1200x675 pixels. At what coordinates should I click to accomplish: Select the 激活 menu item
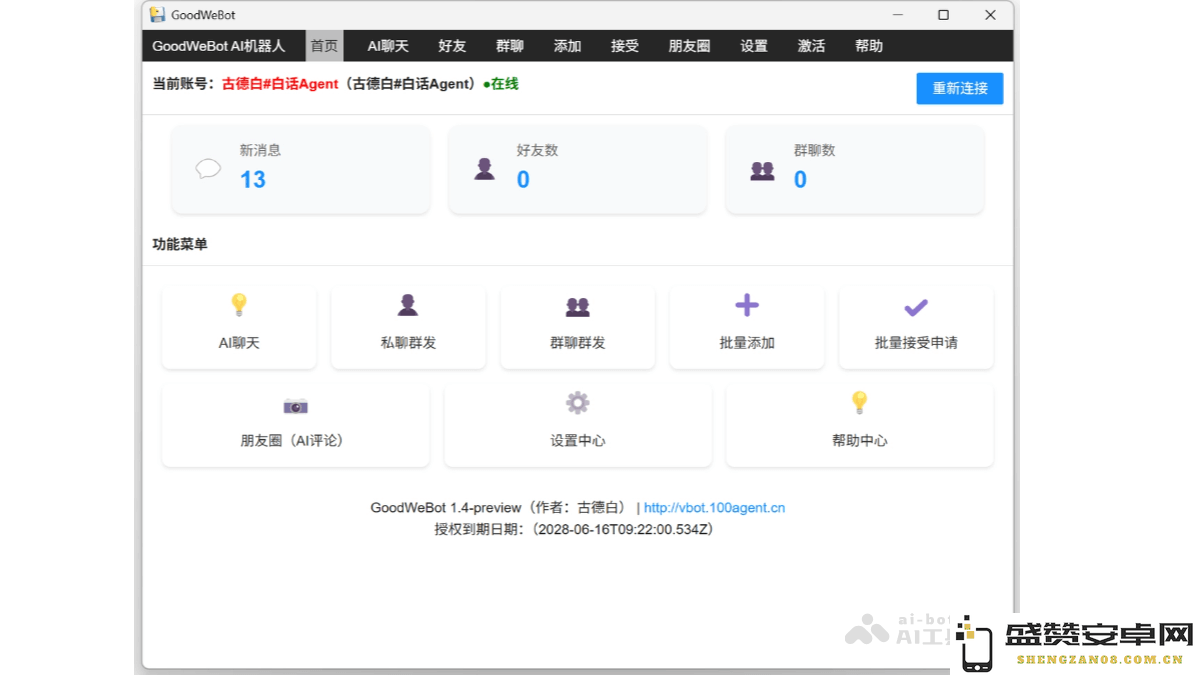[811, 46]
